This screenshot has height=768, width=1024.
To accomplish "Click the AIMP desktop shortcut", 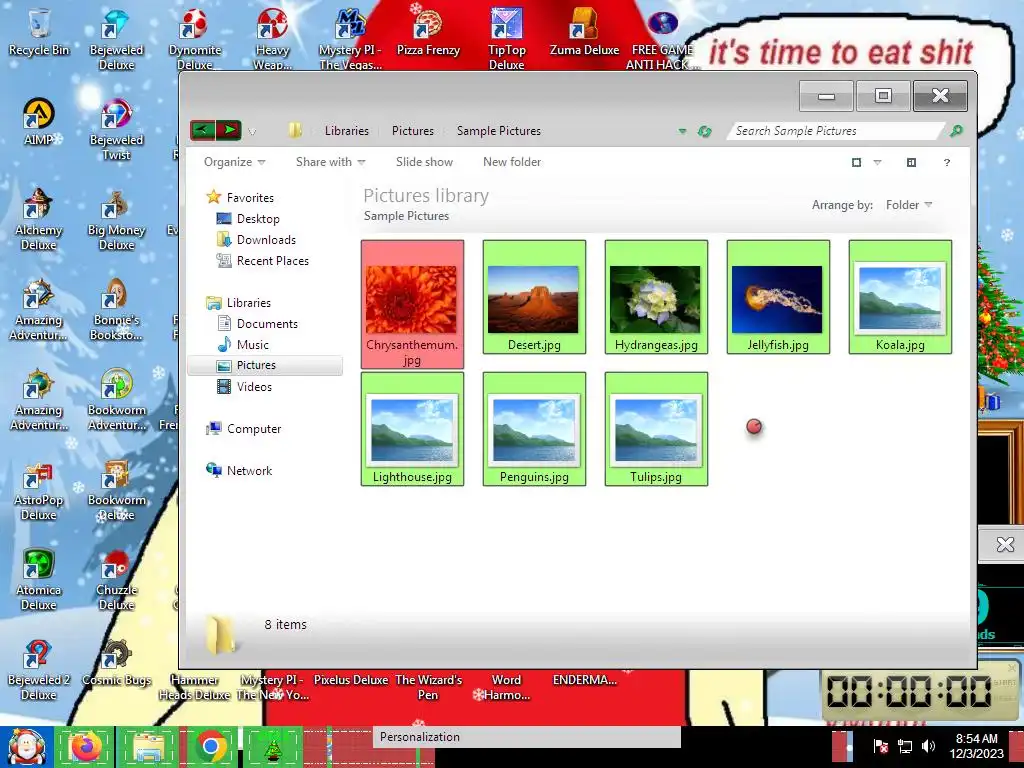I will coord(39,121).
